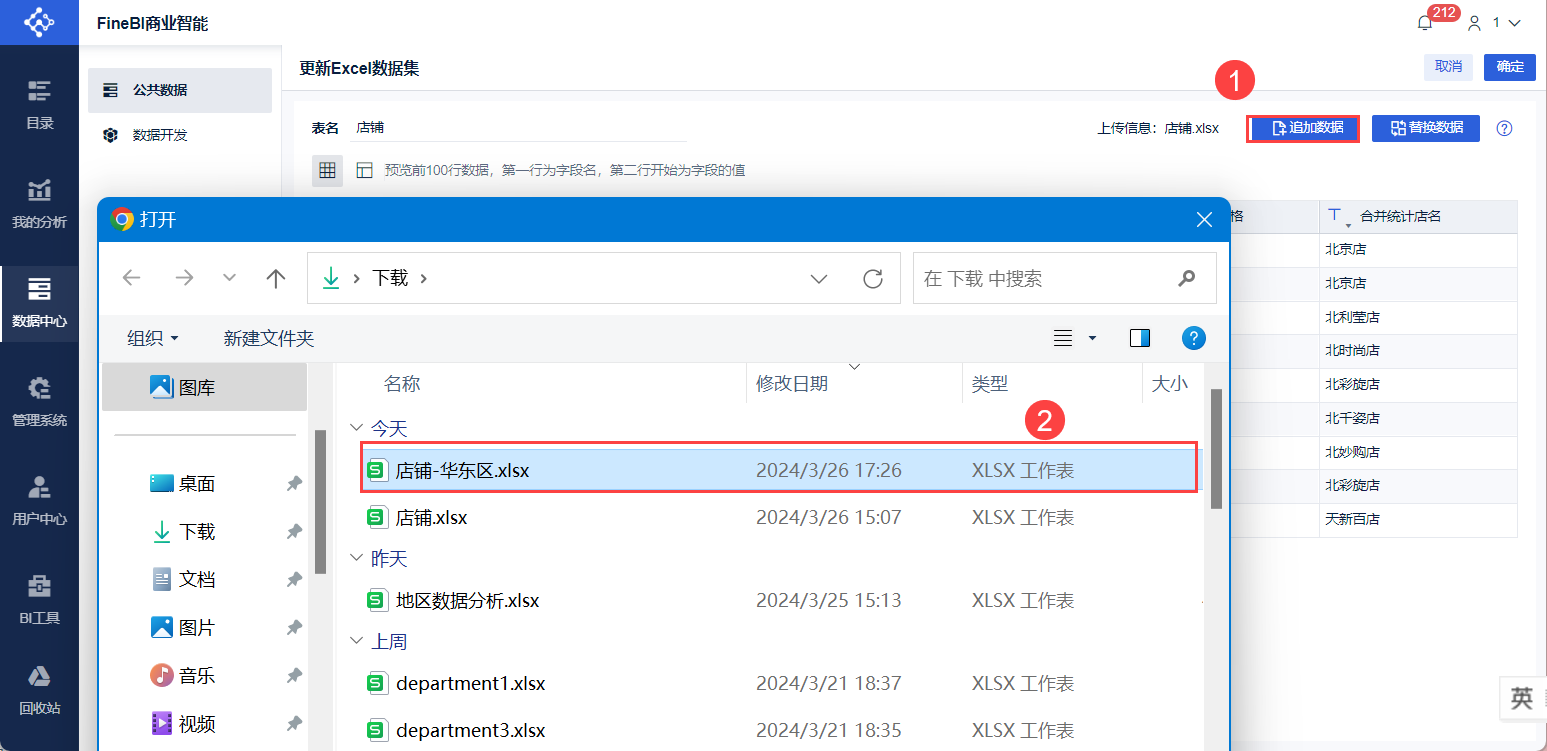The width and height of the screenshot is (1547, 751).
Task: Go forward in the file dialog
Action: click(x=184, y=278)
